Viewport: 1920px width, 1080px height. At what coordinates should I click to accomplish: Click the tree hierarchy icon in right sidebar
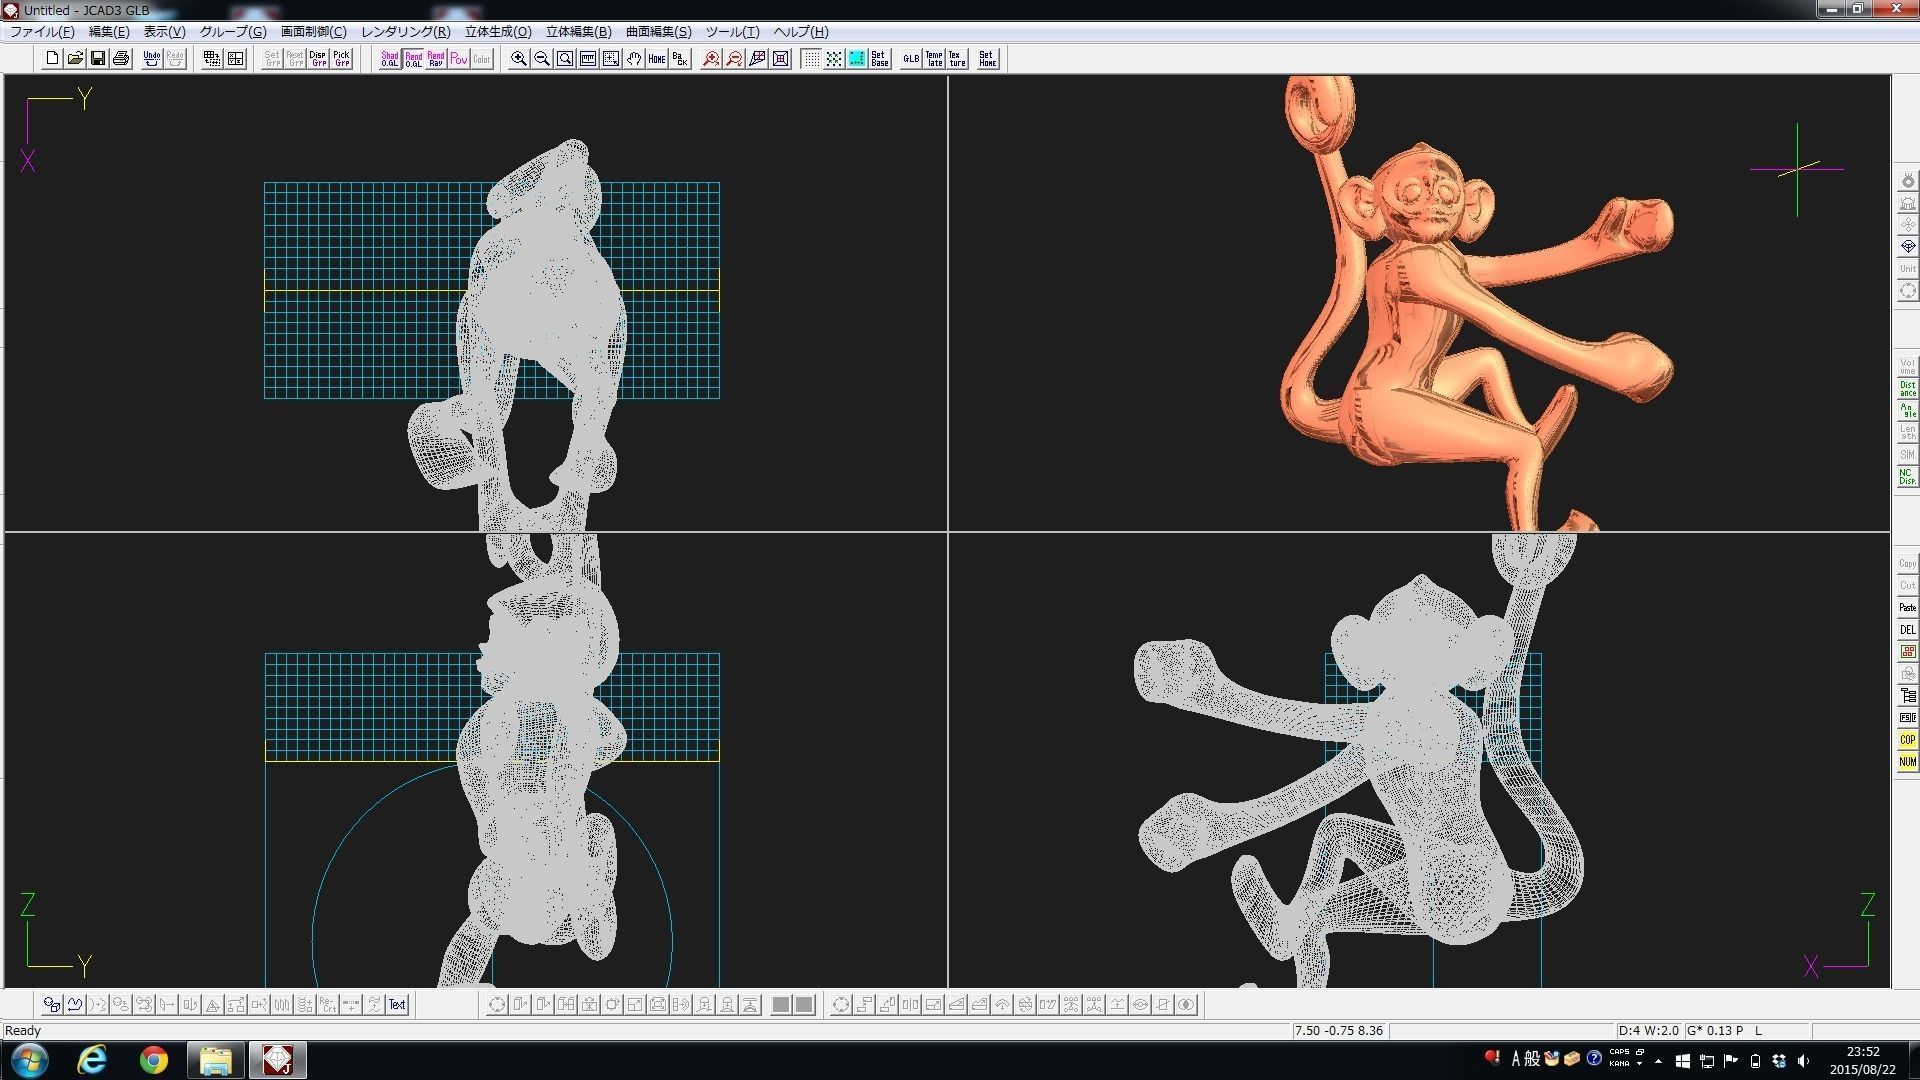pyautogui.click(x=1908, y=696)
